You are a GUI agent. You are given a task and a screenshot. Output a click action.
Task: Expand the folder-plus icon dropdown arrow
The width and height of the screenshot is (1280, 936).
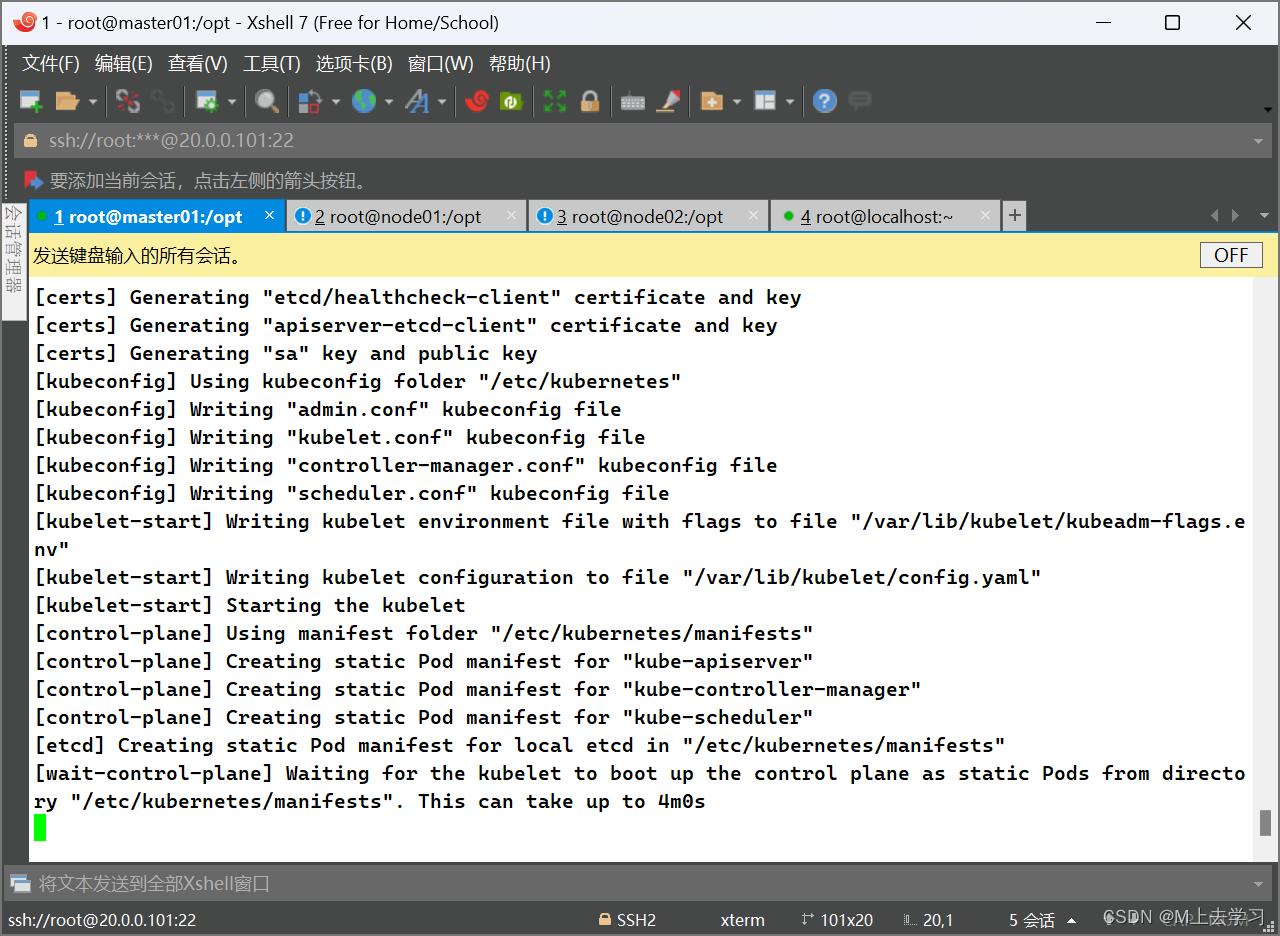click(x=737, y=101)
